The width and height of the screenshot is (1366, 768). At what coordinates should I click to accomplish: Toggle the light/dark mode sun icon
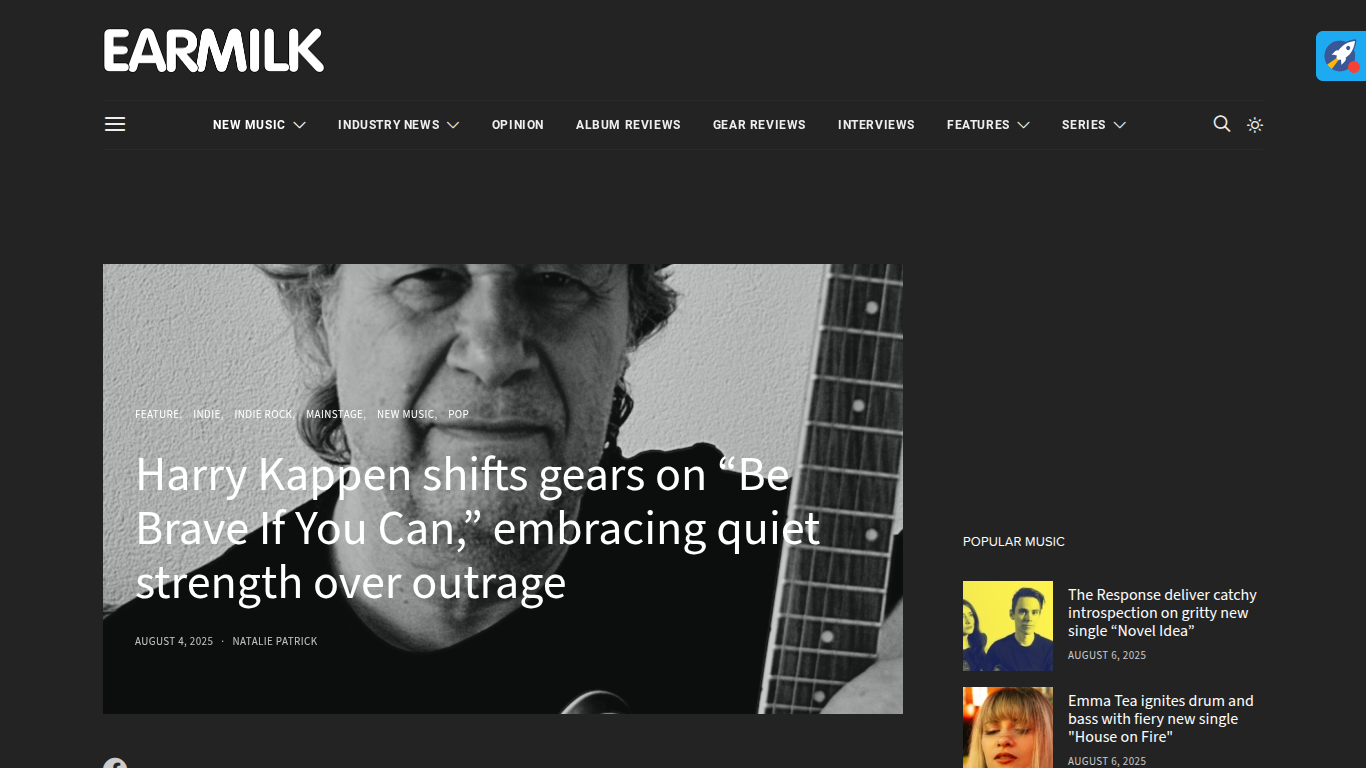1255,125
